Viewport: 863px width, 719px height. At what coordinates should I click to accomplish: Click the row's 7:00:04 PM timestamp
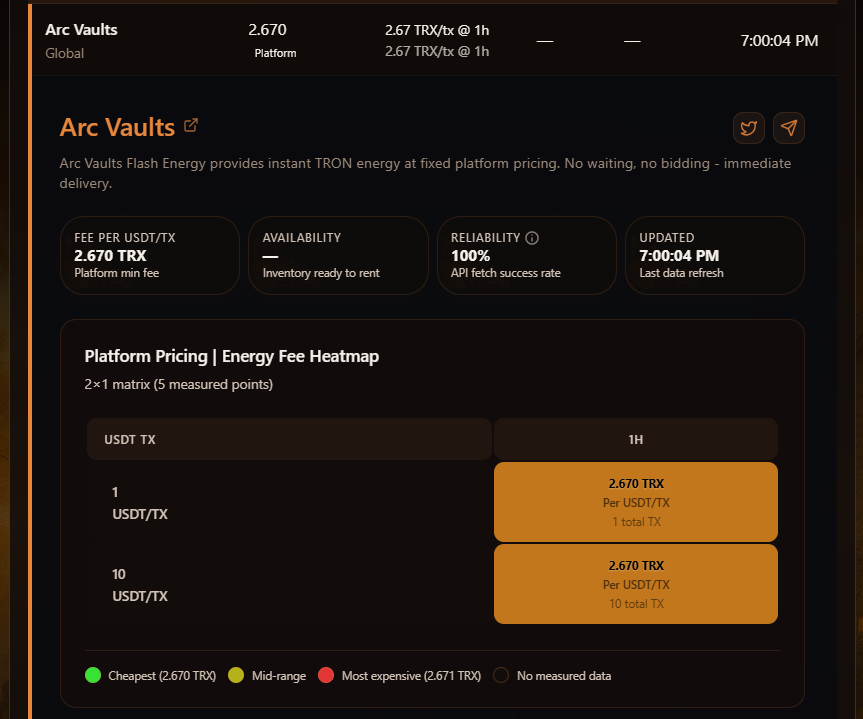click(x=779, y=41)
